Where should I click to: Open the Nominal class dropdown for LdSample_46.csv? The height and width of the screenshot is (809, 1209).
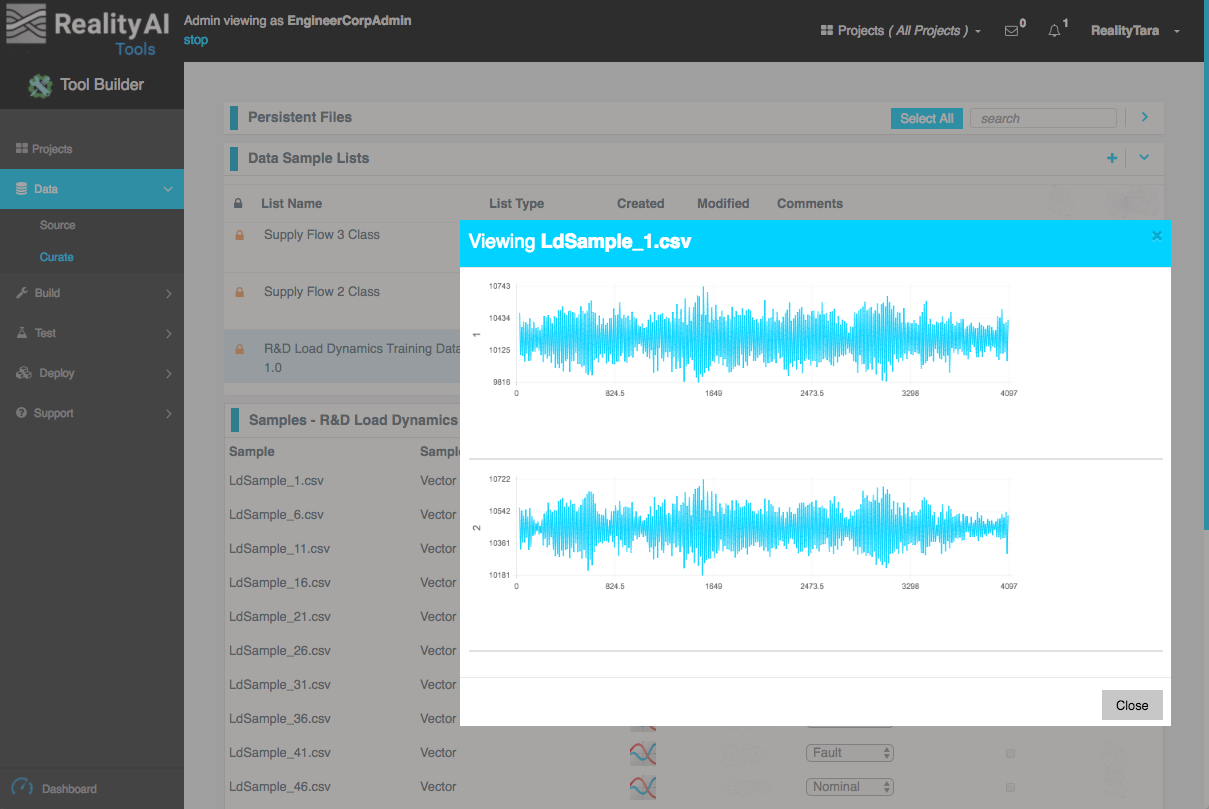[849, 787]
